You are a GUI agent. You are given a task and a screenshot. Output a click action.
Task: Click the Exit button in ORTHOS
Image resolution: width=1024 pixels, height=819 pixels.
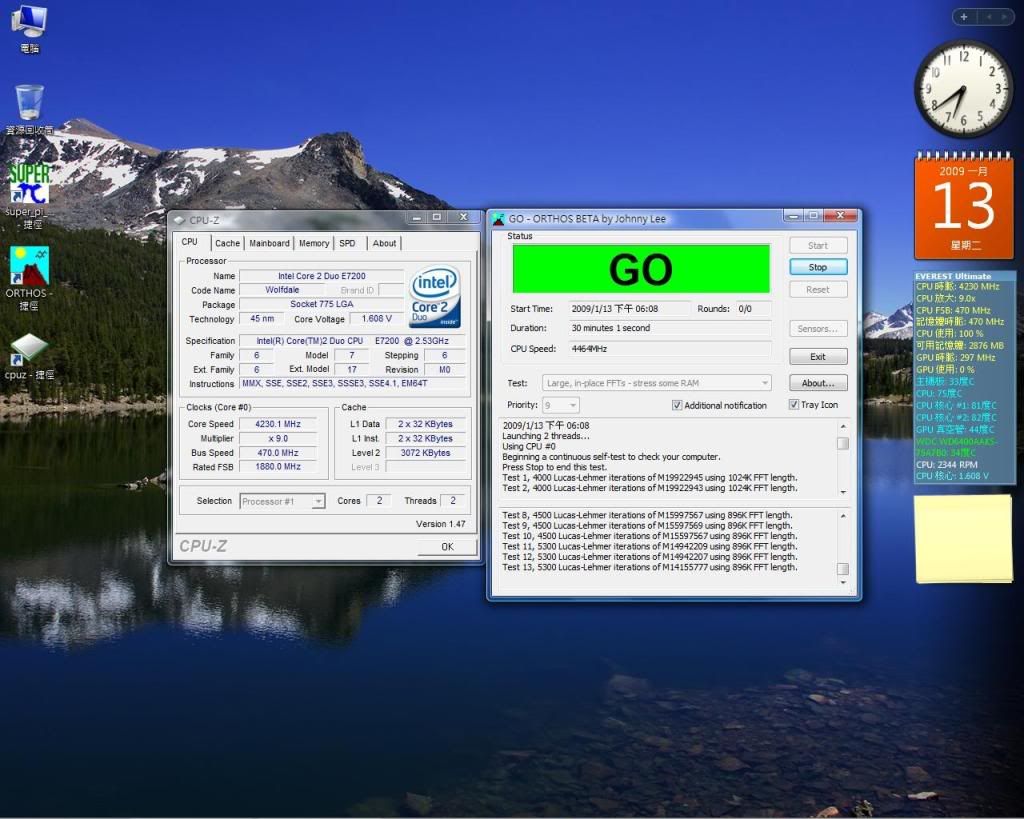(x=818, y=357)
